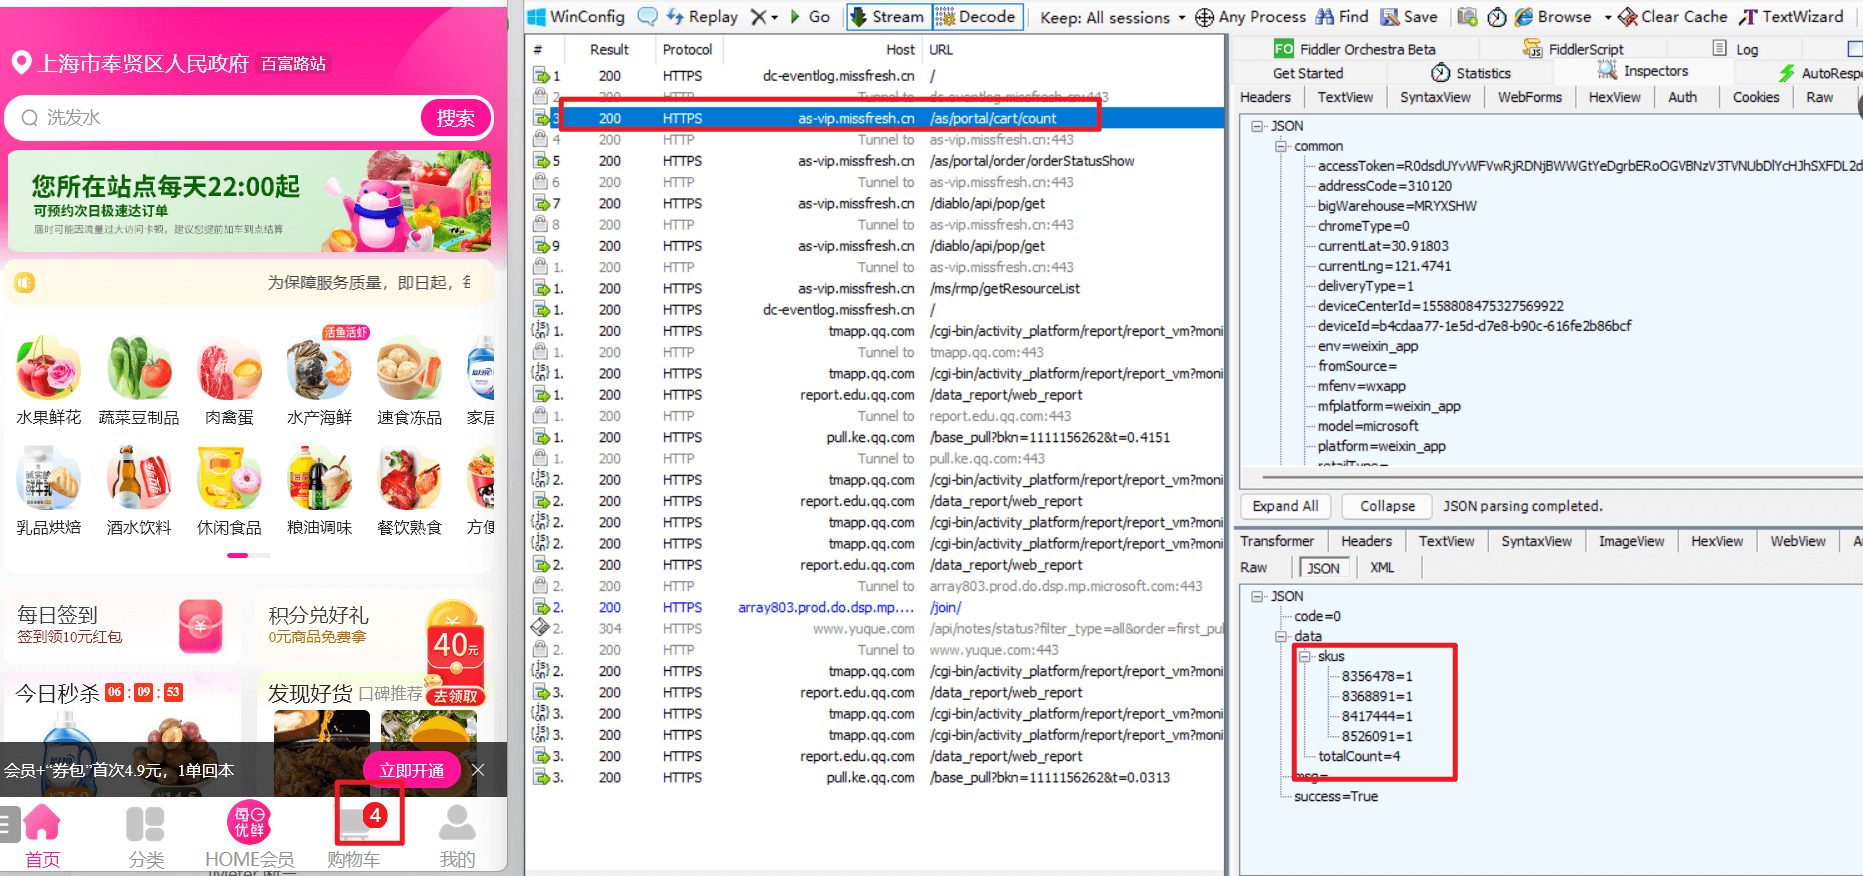Open 水果鲜花 category icon
Image resolution: width=1863 pixels, height=876 pixels.
[x=48, y=368]
